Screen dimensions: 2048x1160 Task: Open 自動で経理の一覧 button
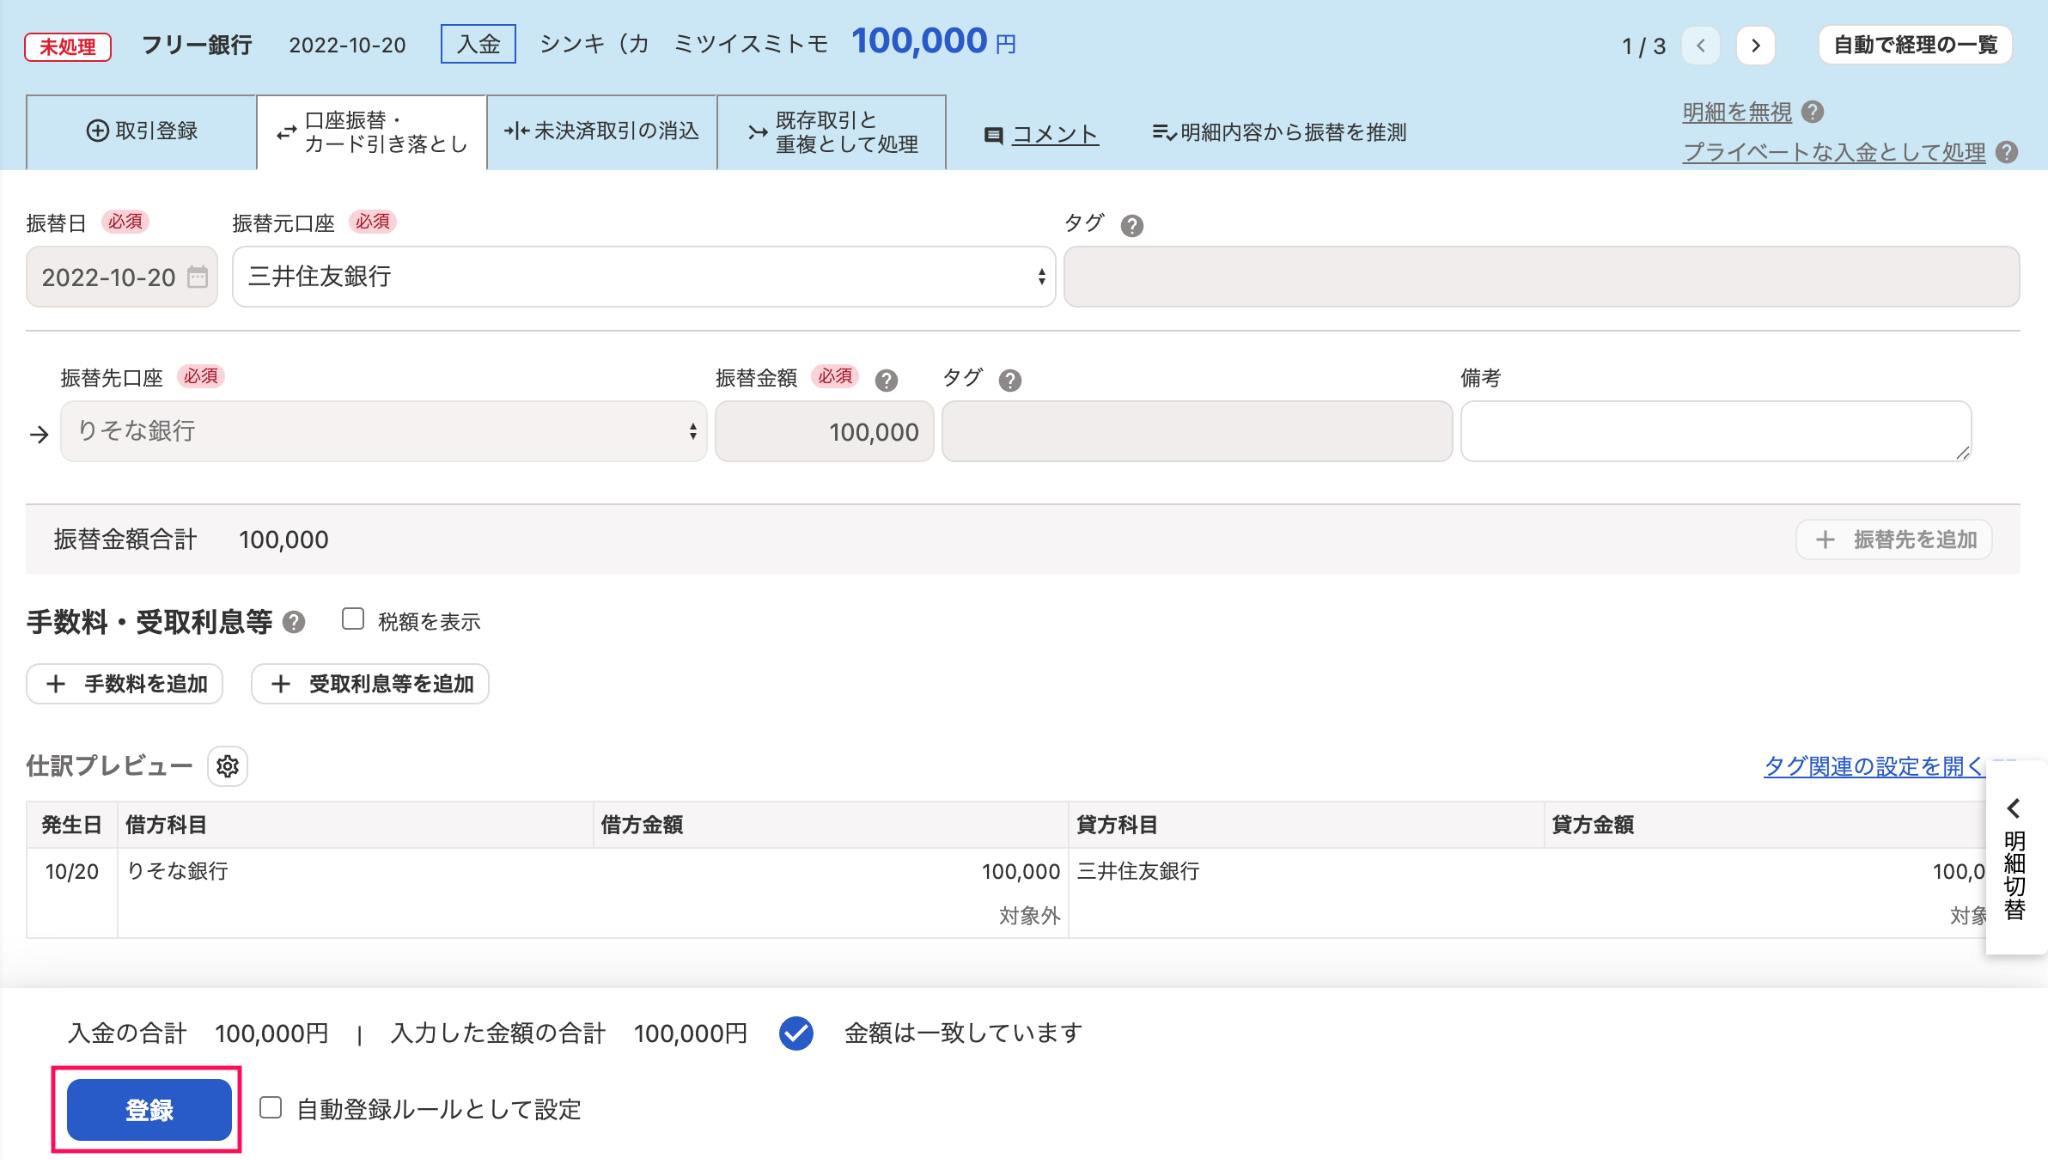point(1915,45)
